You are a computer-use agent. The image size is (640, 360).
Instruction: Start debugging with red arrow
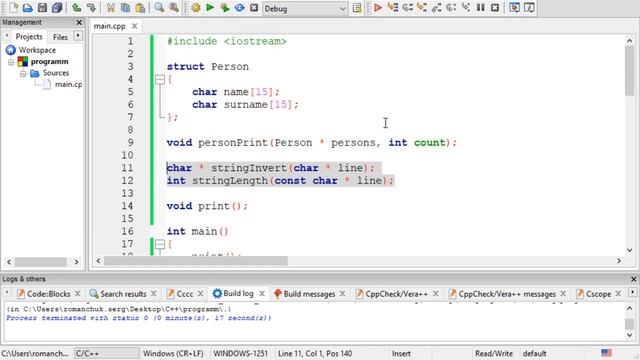tap(378, 7)
